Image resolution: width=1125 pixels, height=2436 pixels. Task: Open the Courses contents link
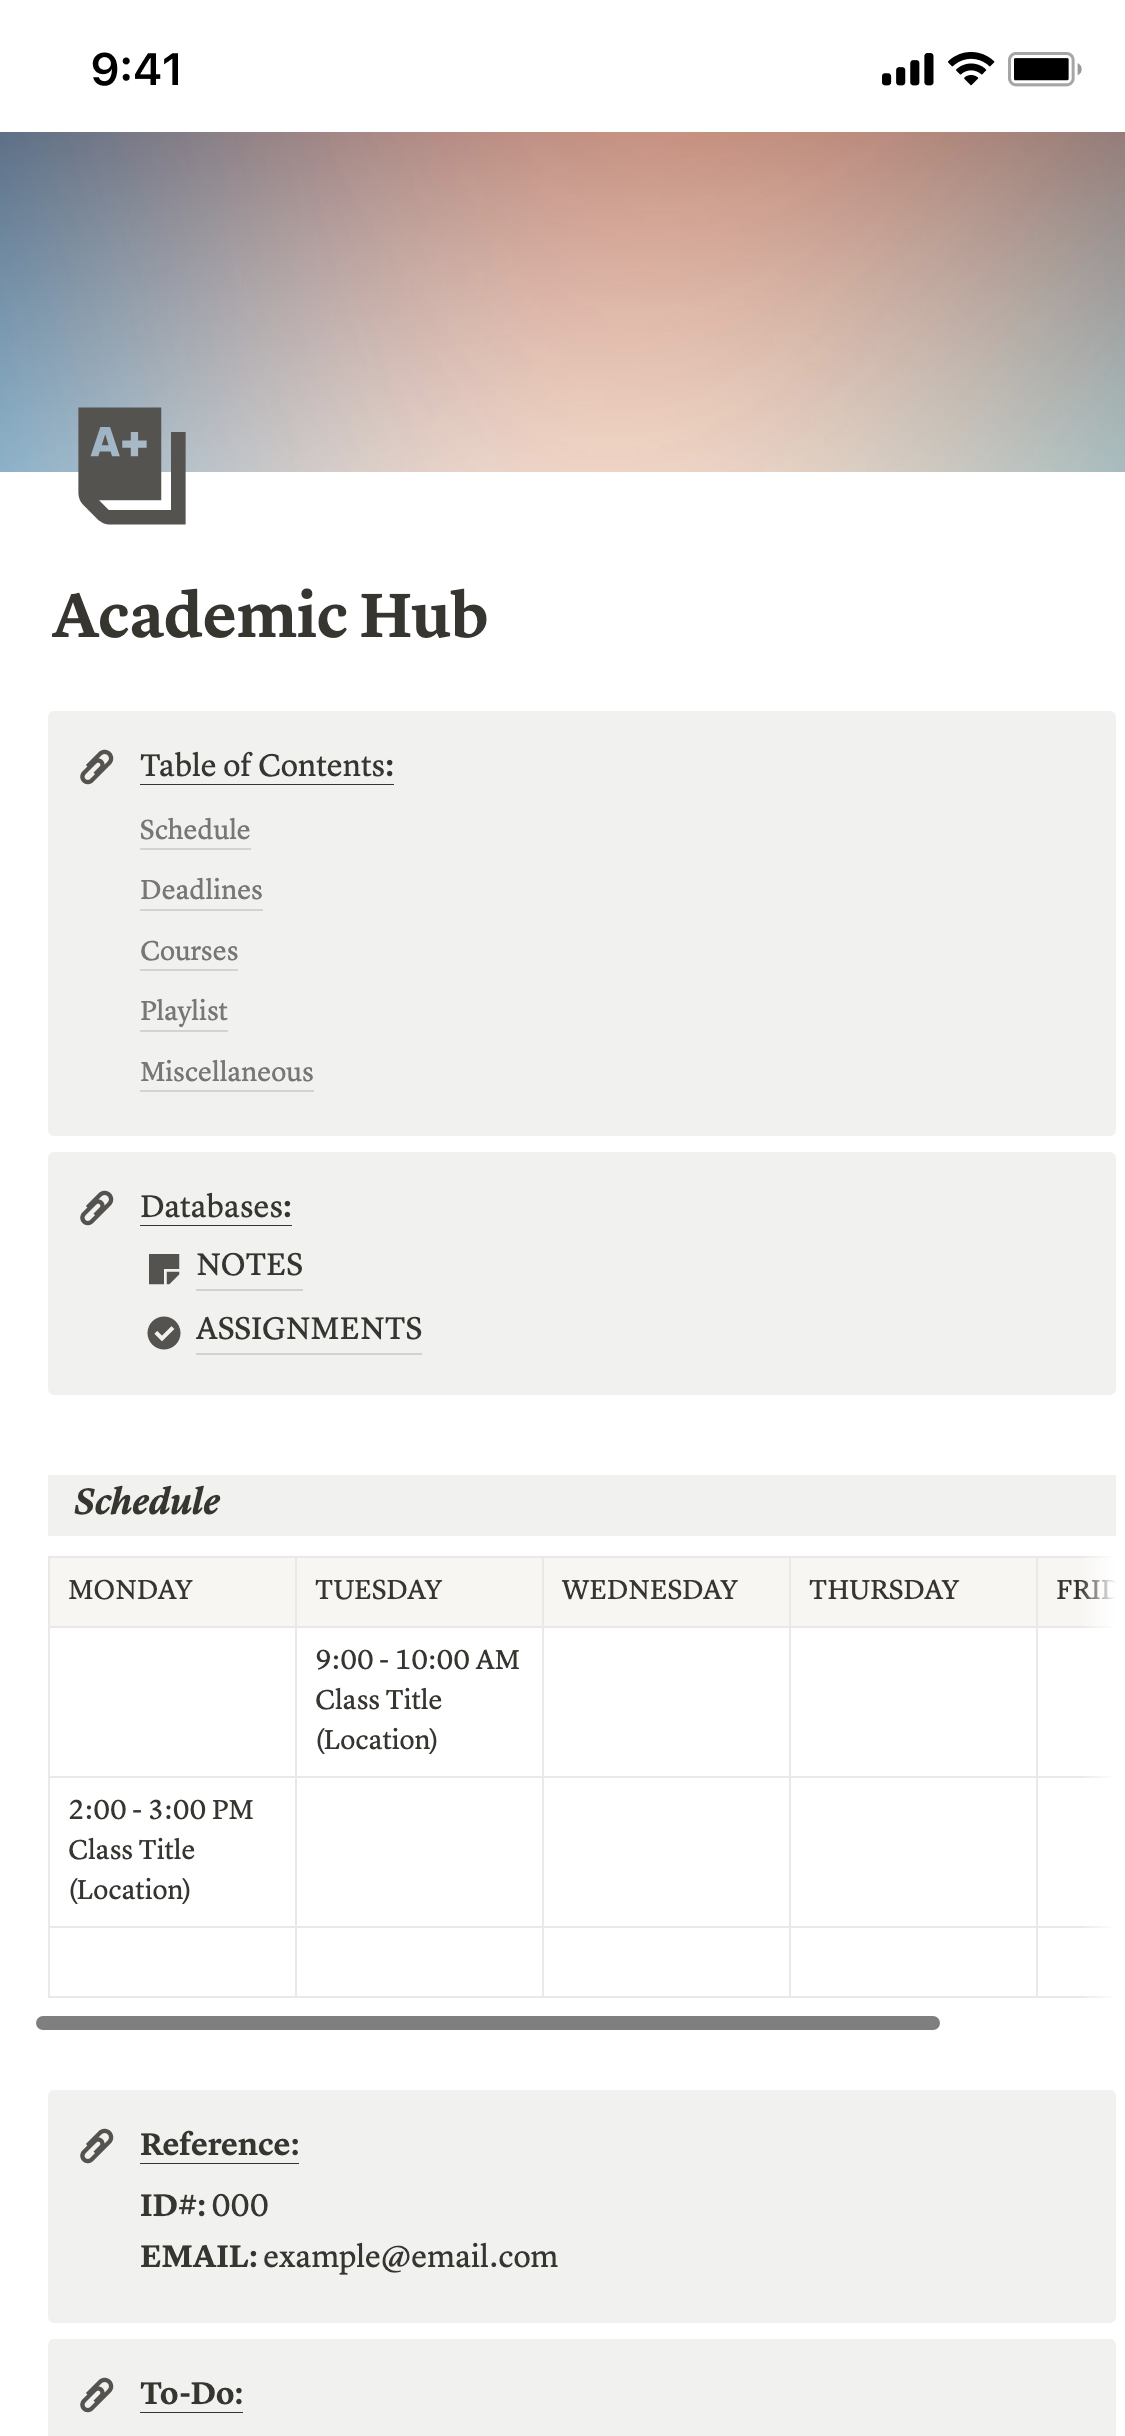(x=189, y=951)
